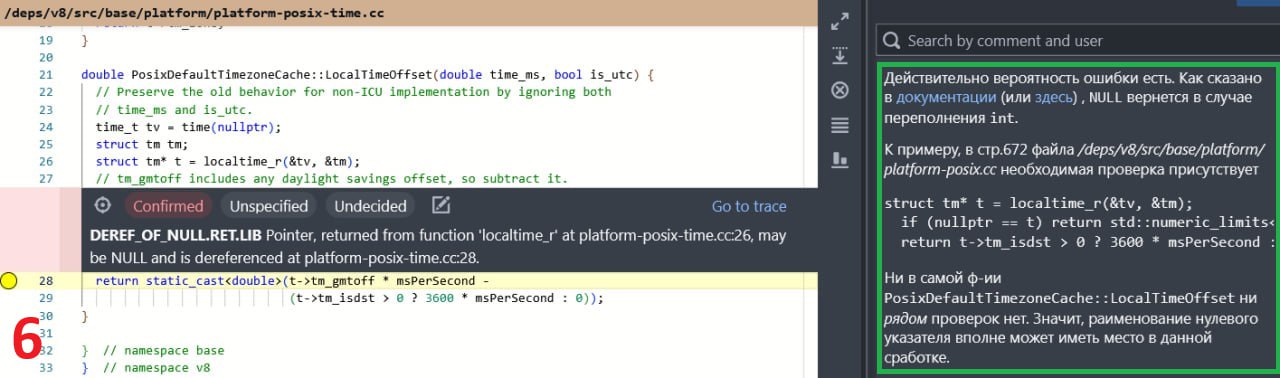Screen dimensions: 1280x378
Task: Click the crosshair target icon beside Confirmed
Action: 102,206
